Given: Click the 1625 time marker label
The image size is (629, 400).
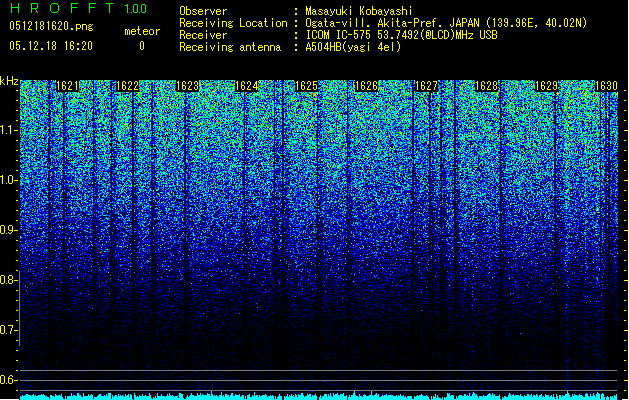Looking at the screenshot, I should (306, 86).
